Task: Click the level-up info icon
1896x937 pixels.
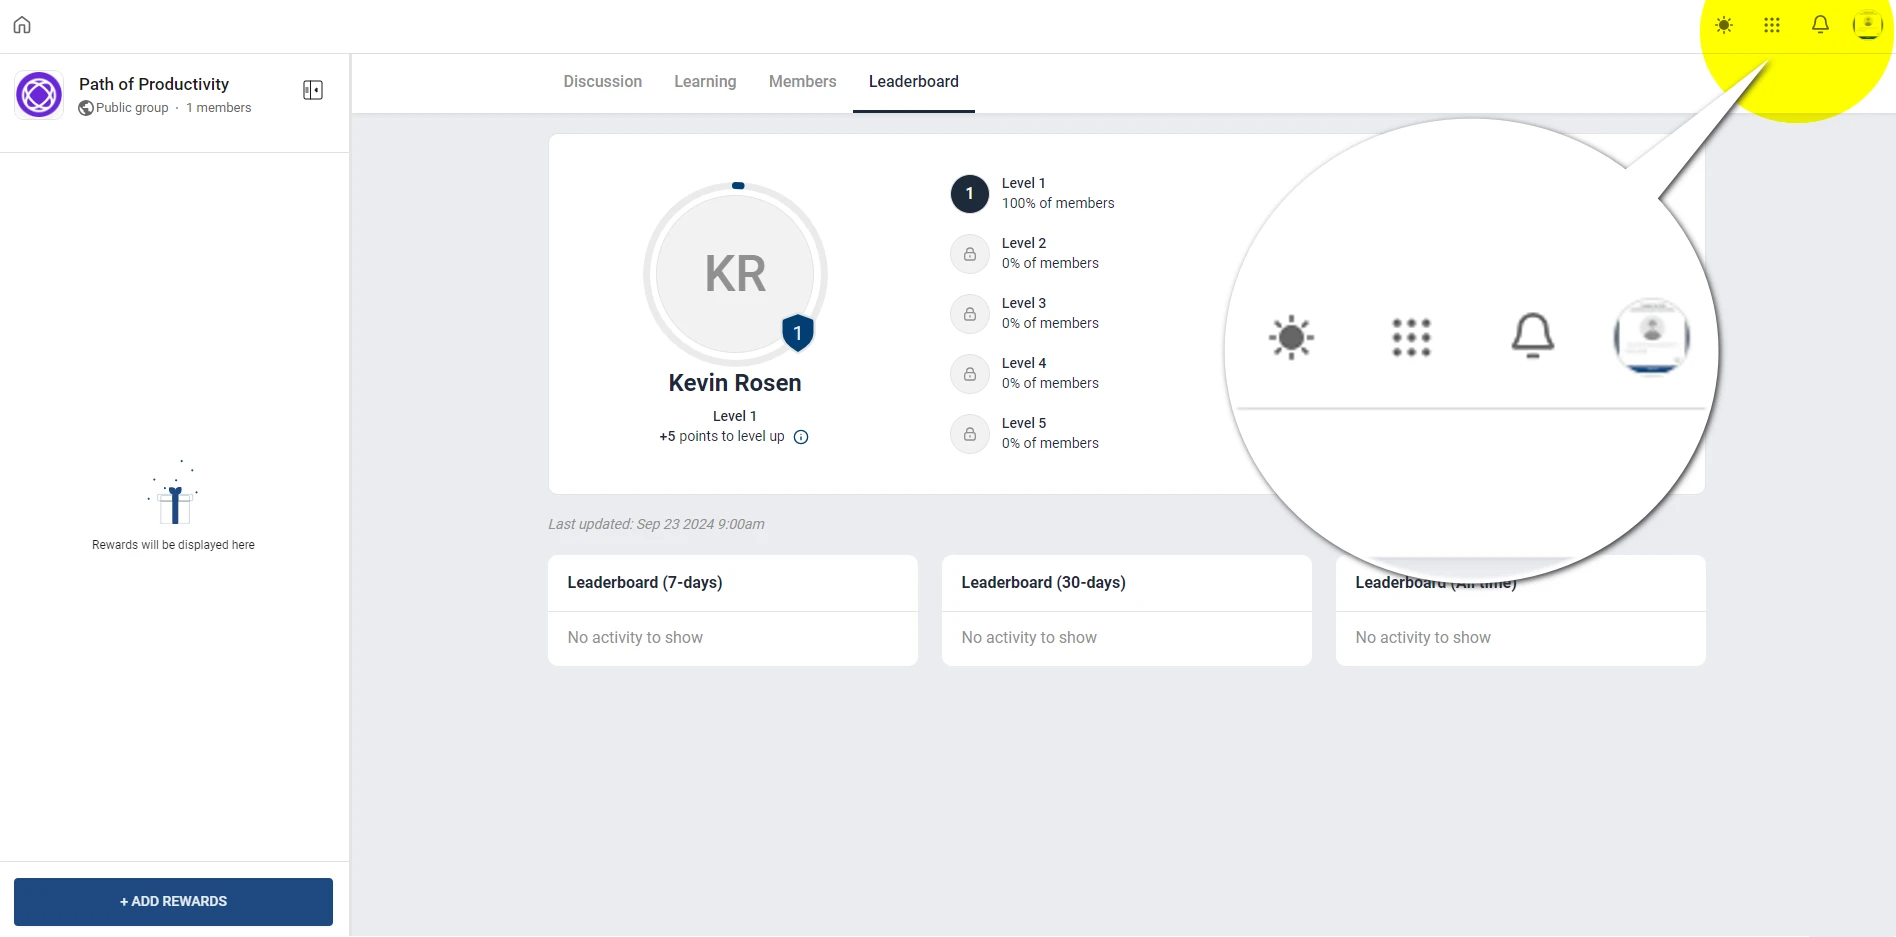Action: (x=801, y=437)
